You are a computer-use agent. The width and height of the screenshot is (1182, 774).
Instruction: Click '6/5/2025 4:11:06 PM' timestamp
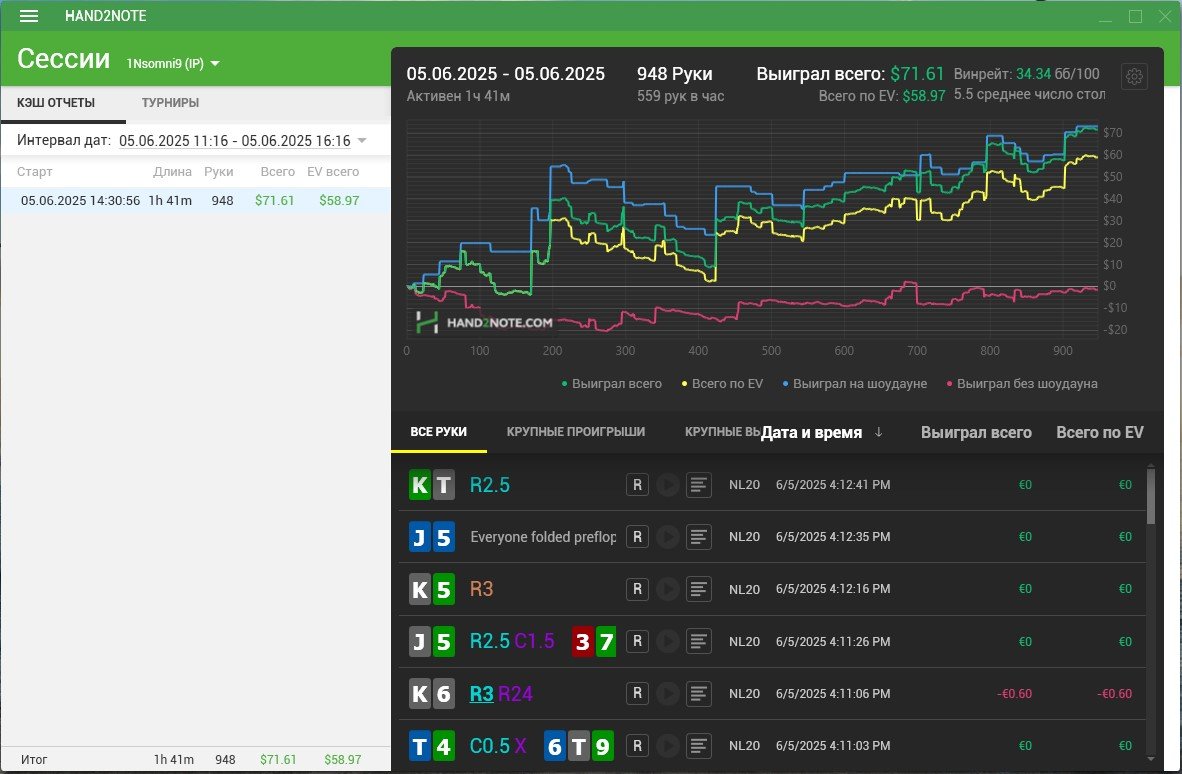coord(833,693)
